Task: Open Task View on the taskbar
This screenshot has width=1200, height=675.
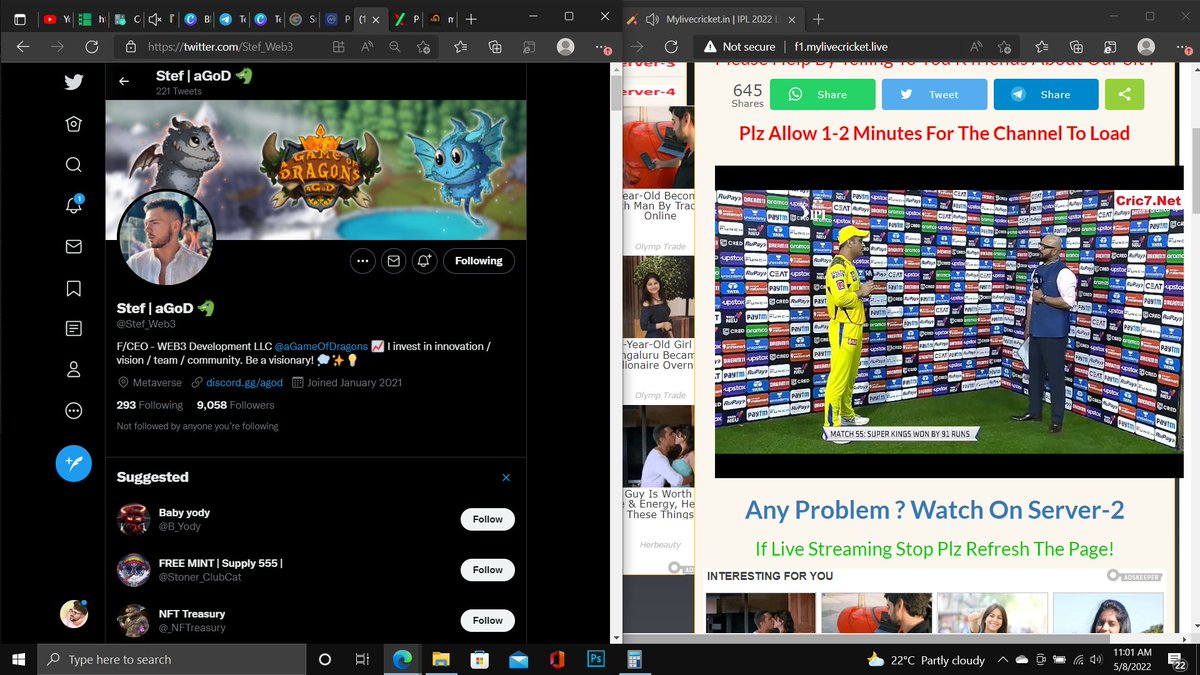Action: coord(363,659)
